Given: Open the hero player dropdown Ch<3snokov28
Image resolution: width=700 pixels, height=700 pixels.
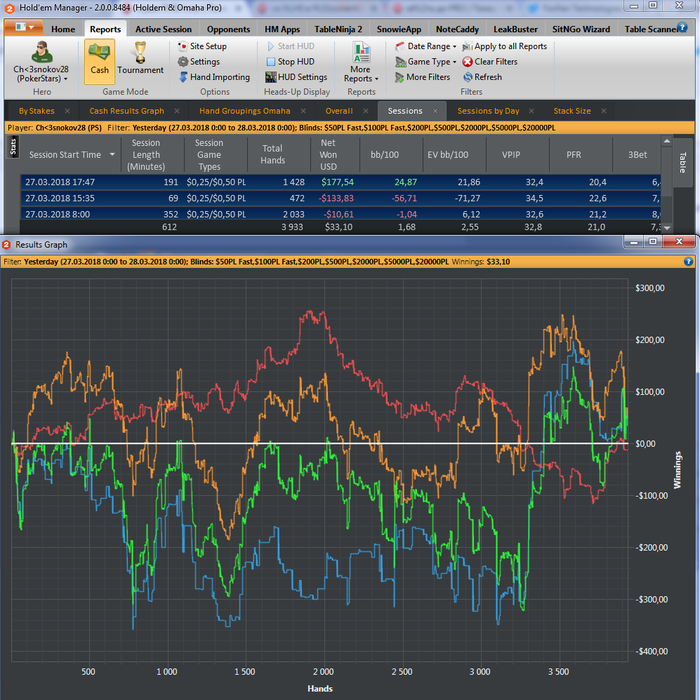Looking at the screenshot, I should click(41, 62).
